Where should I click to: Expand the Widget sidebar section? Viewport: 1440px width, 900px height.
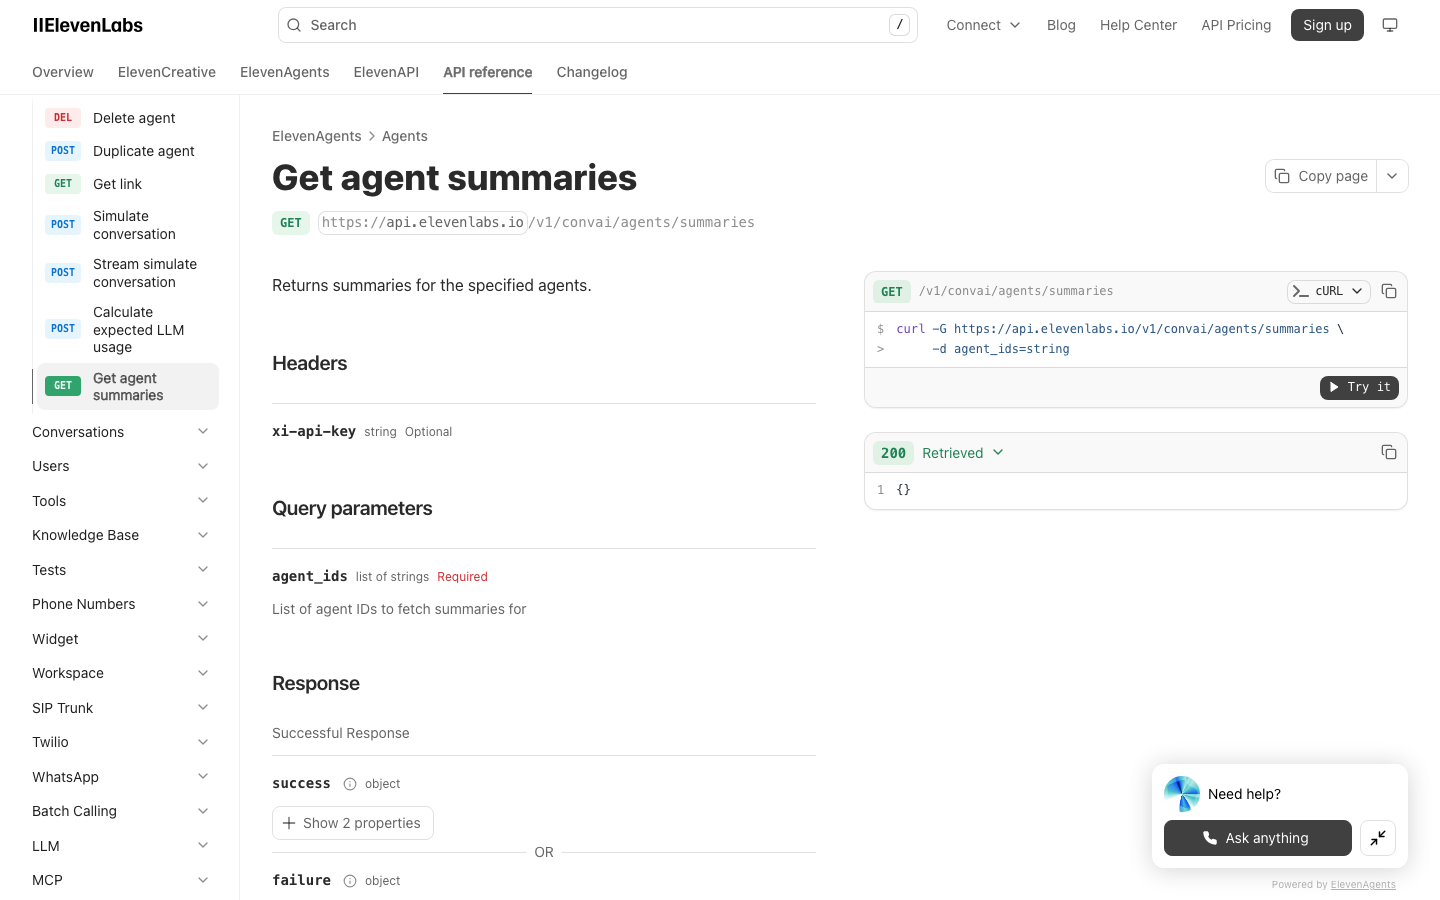tap(120, 639)
